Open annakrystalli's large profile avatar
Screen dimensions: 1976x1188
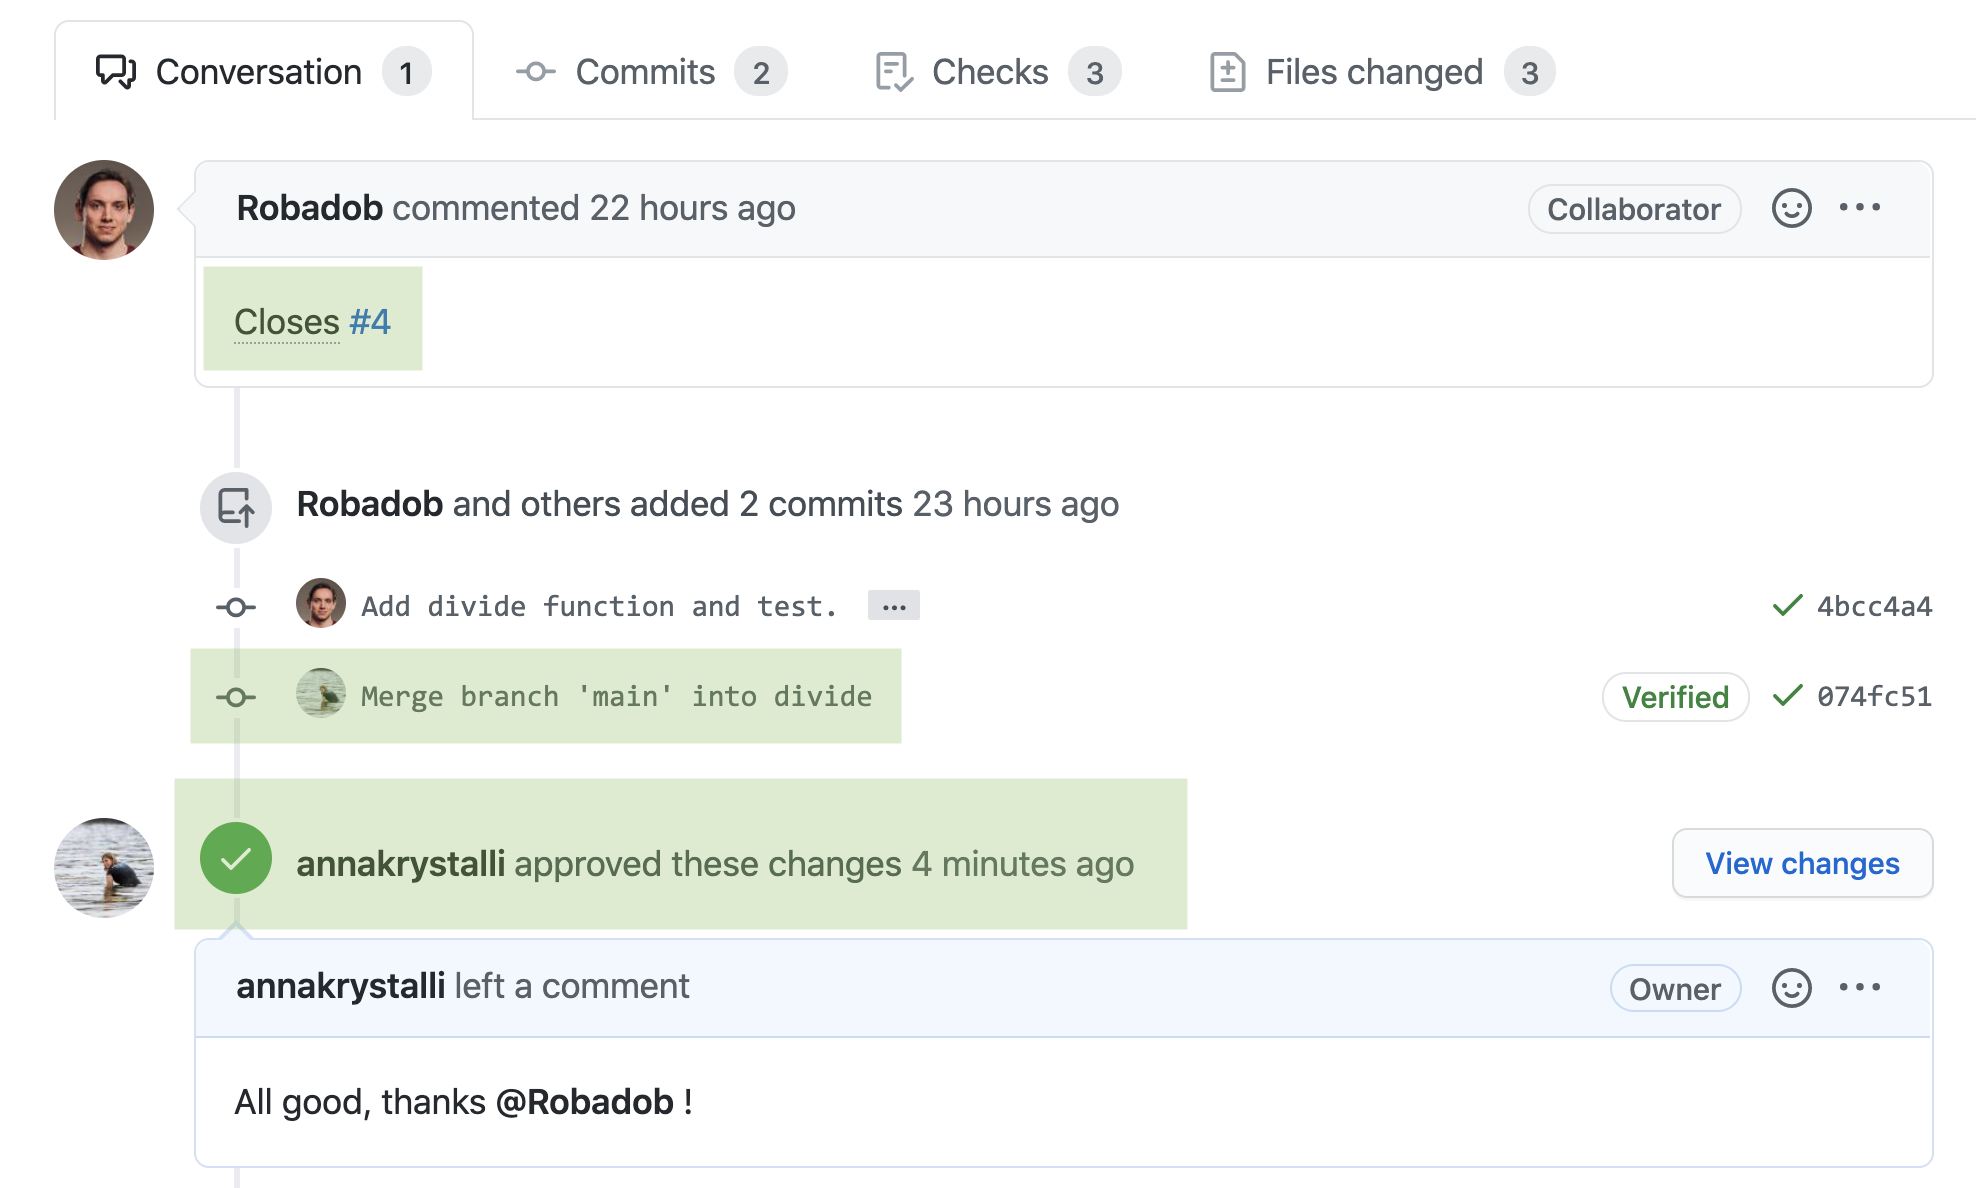click(x=104, y=868)
